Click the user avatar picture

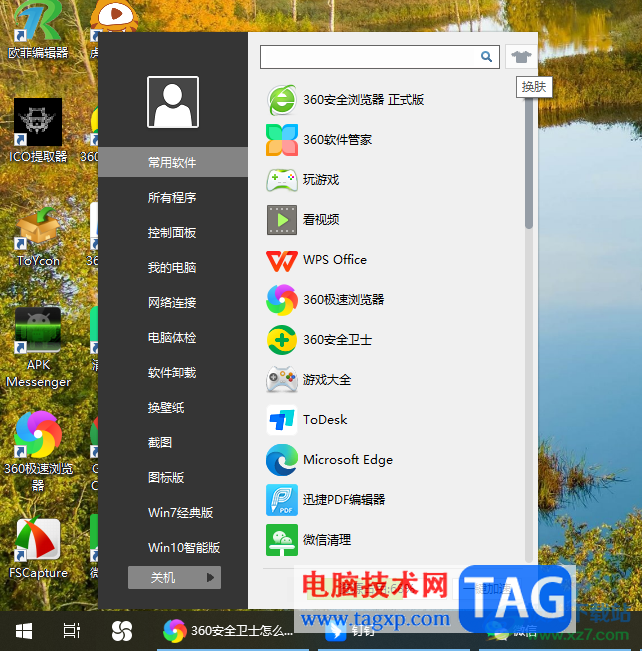click(x=173, y=102)
